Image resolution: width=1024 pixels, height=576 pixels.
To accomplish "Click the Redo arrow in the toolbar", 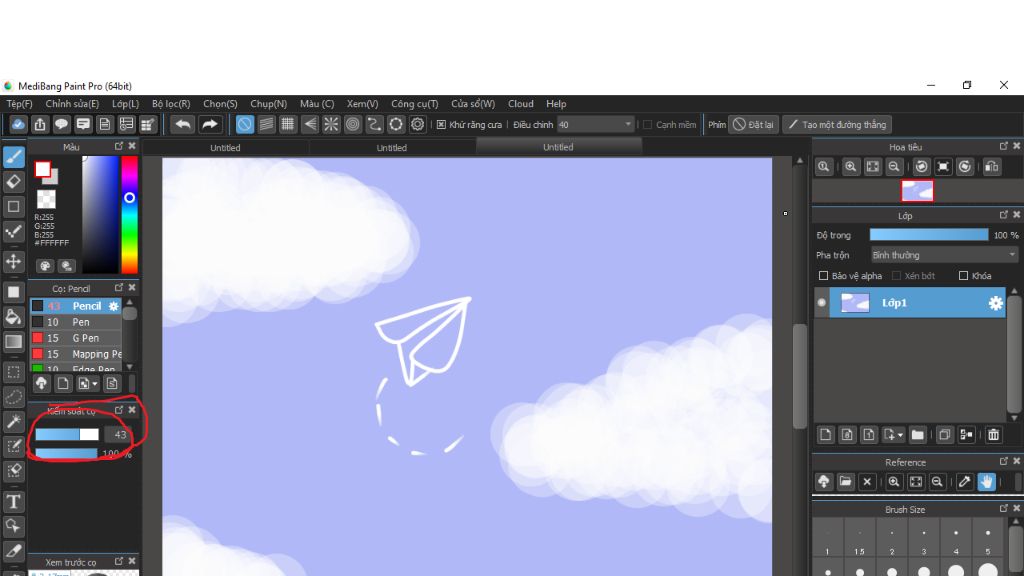I will point(210,124).
